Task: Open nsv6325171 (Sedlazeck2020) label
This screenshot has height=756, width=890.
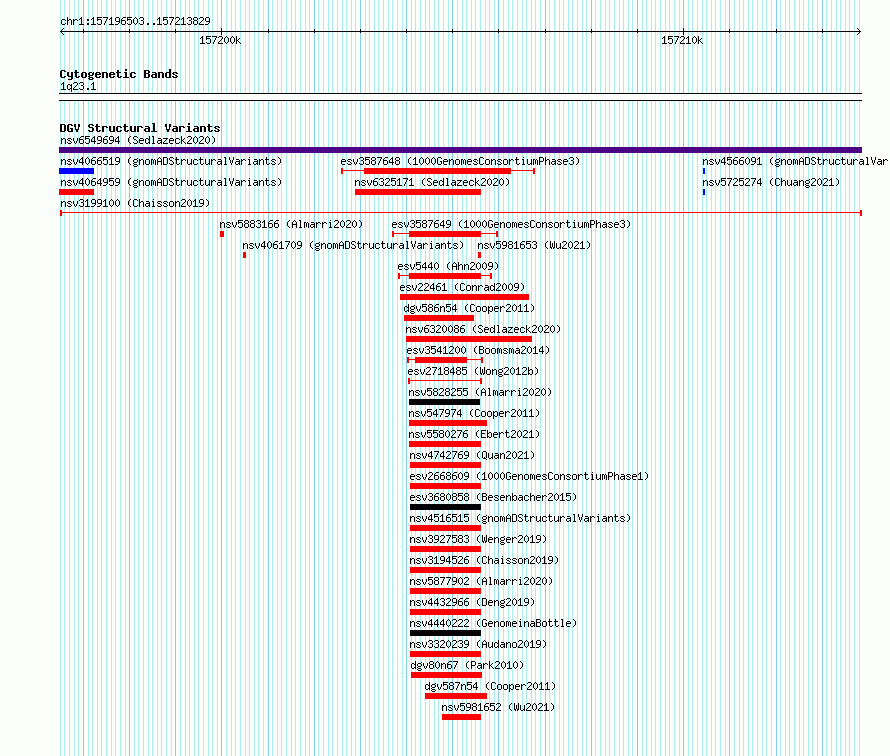Action: [x=432, y=182]
